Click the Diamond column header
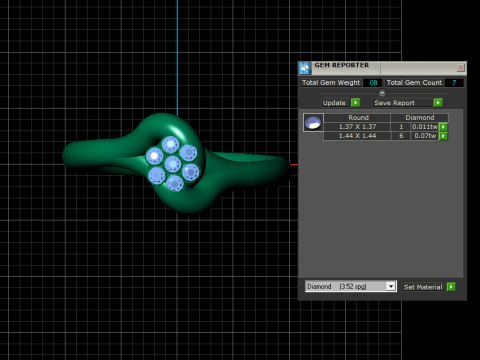 pyautogui.click(x=420, y=117)
